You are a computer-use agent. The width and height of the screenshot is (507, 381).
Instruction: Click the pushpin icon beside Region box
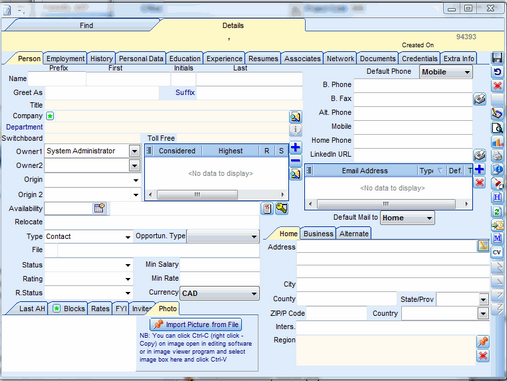483,341
